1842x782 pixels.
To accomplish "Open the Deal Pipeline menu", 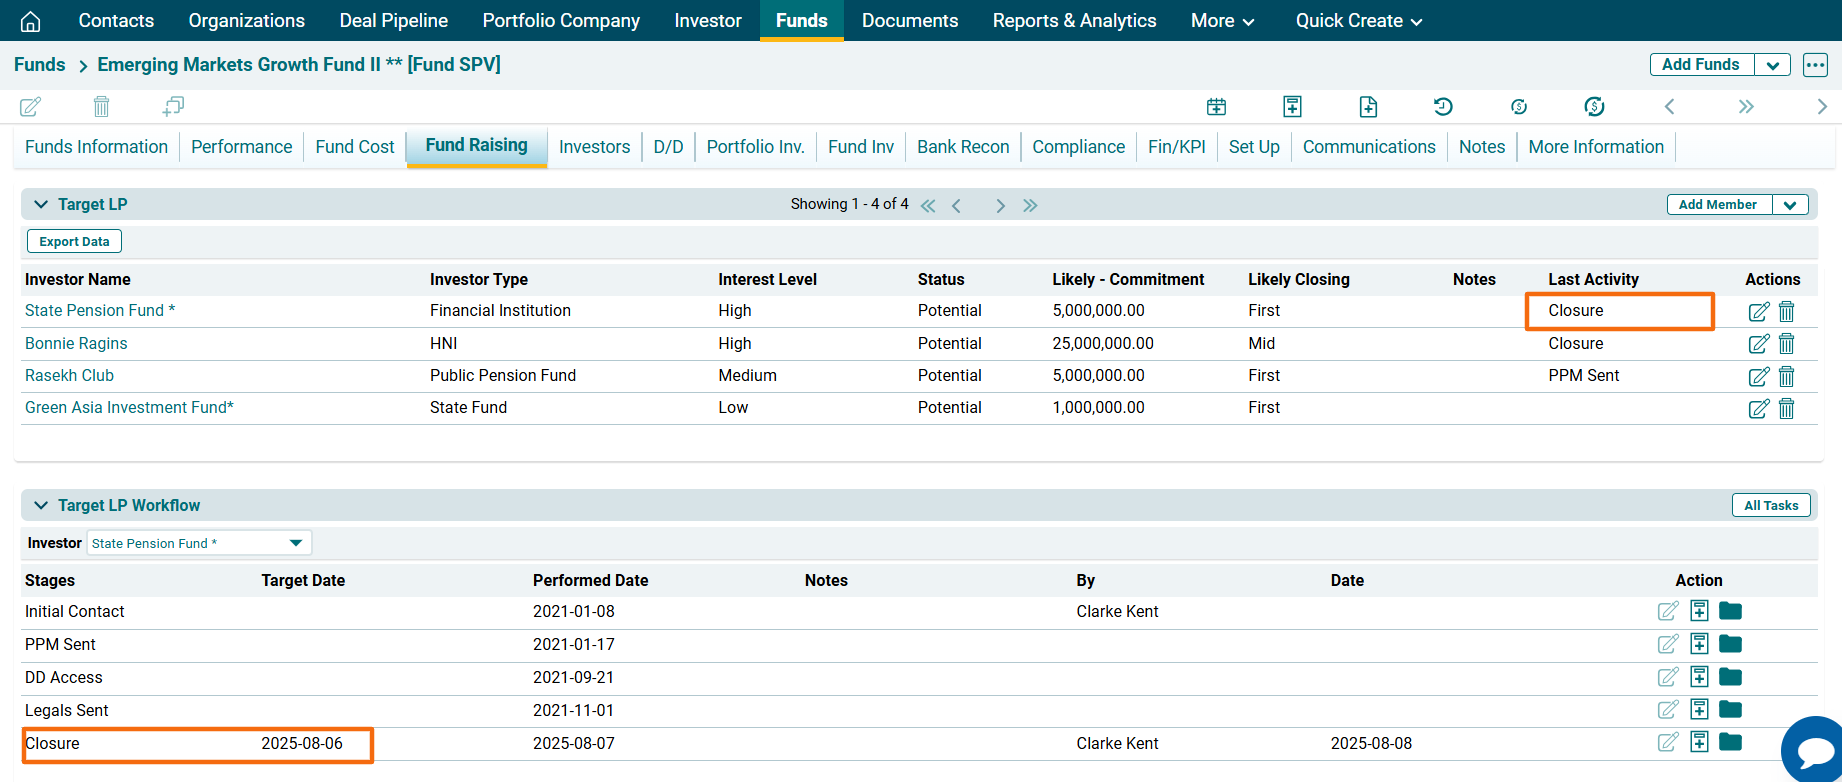I will click(393, 21).
